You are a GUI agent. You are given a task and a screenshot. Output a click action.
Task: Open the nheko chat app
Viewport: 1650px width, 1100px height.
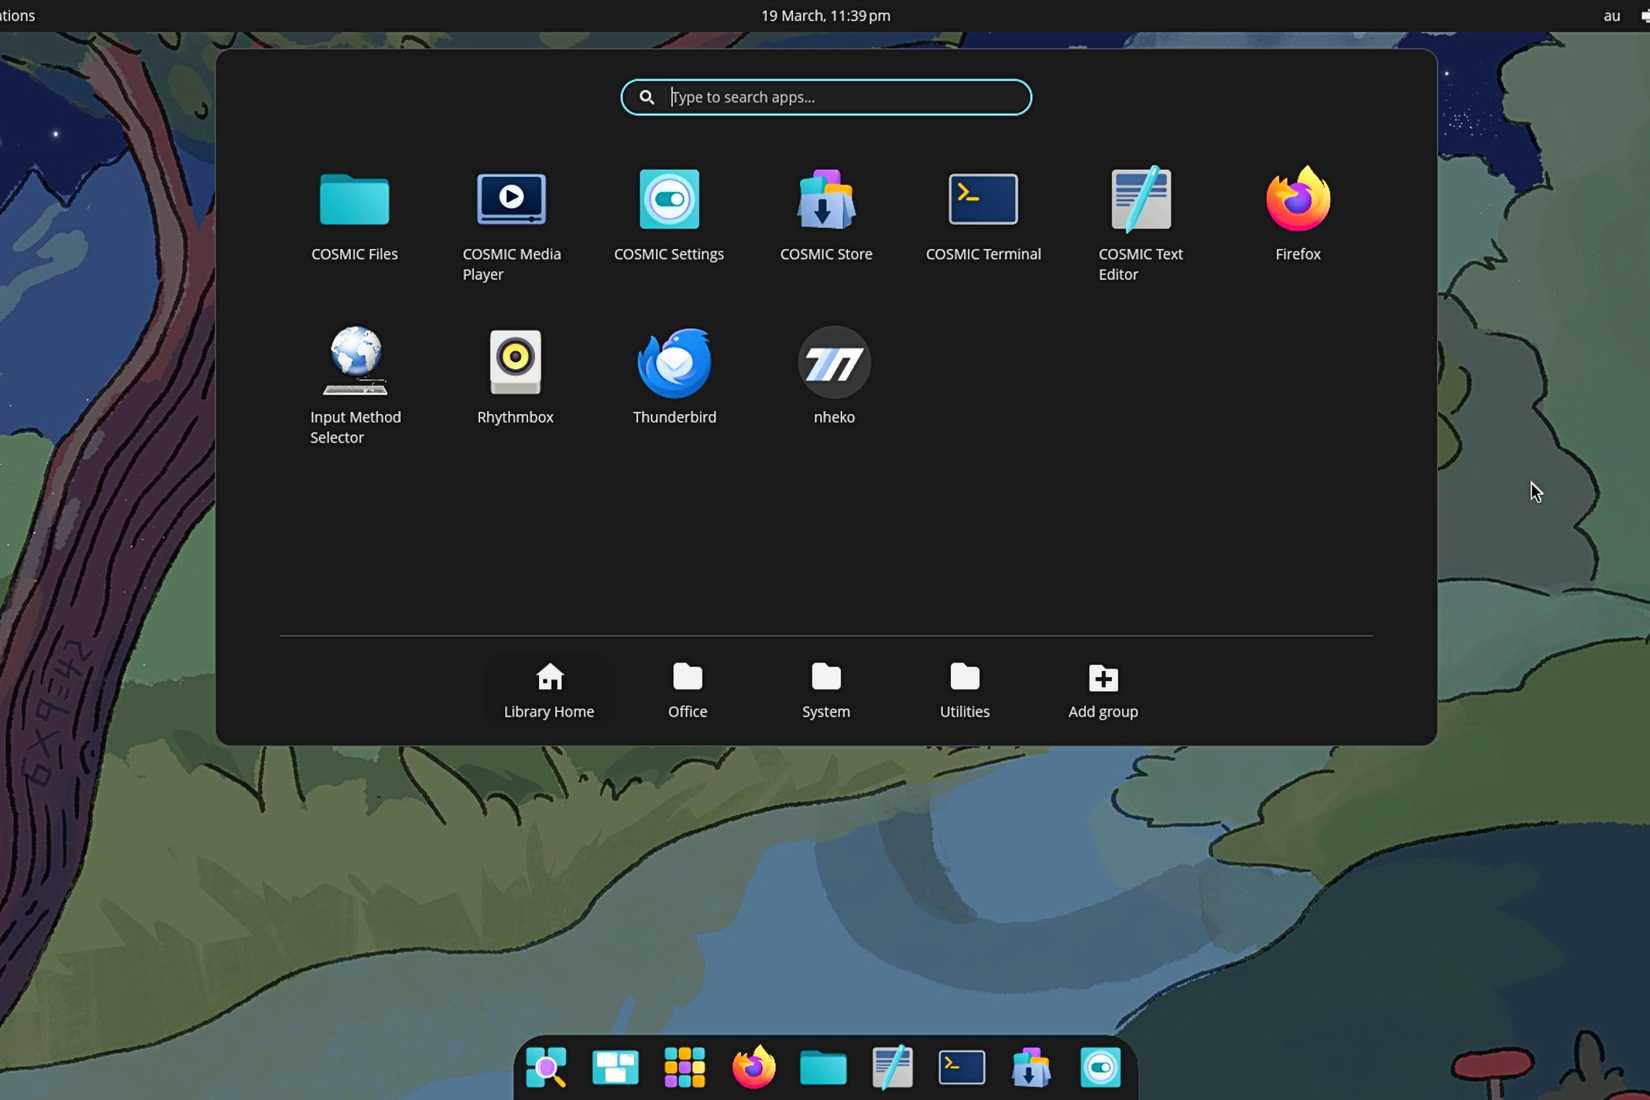(x=834, y=376)
